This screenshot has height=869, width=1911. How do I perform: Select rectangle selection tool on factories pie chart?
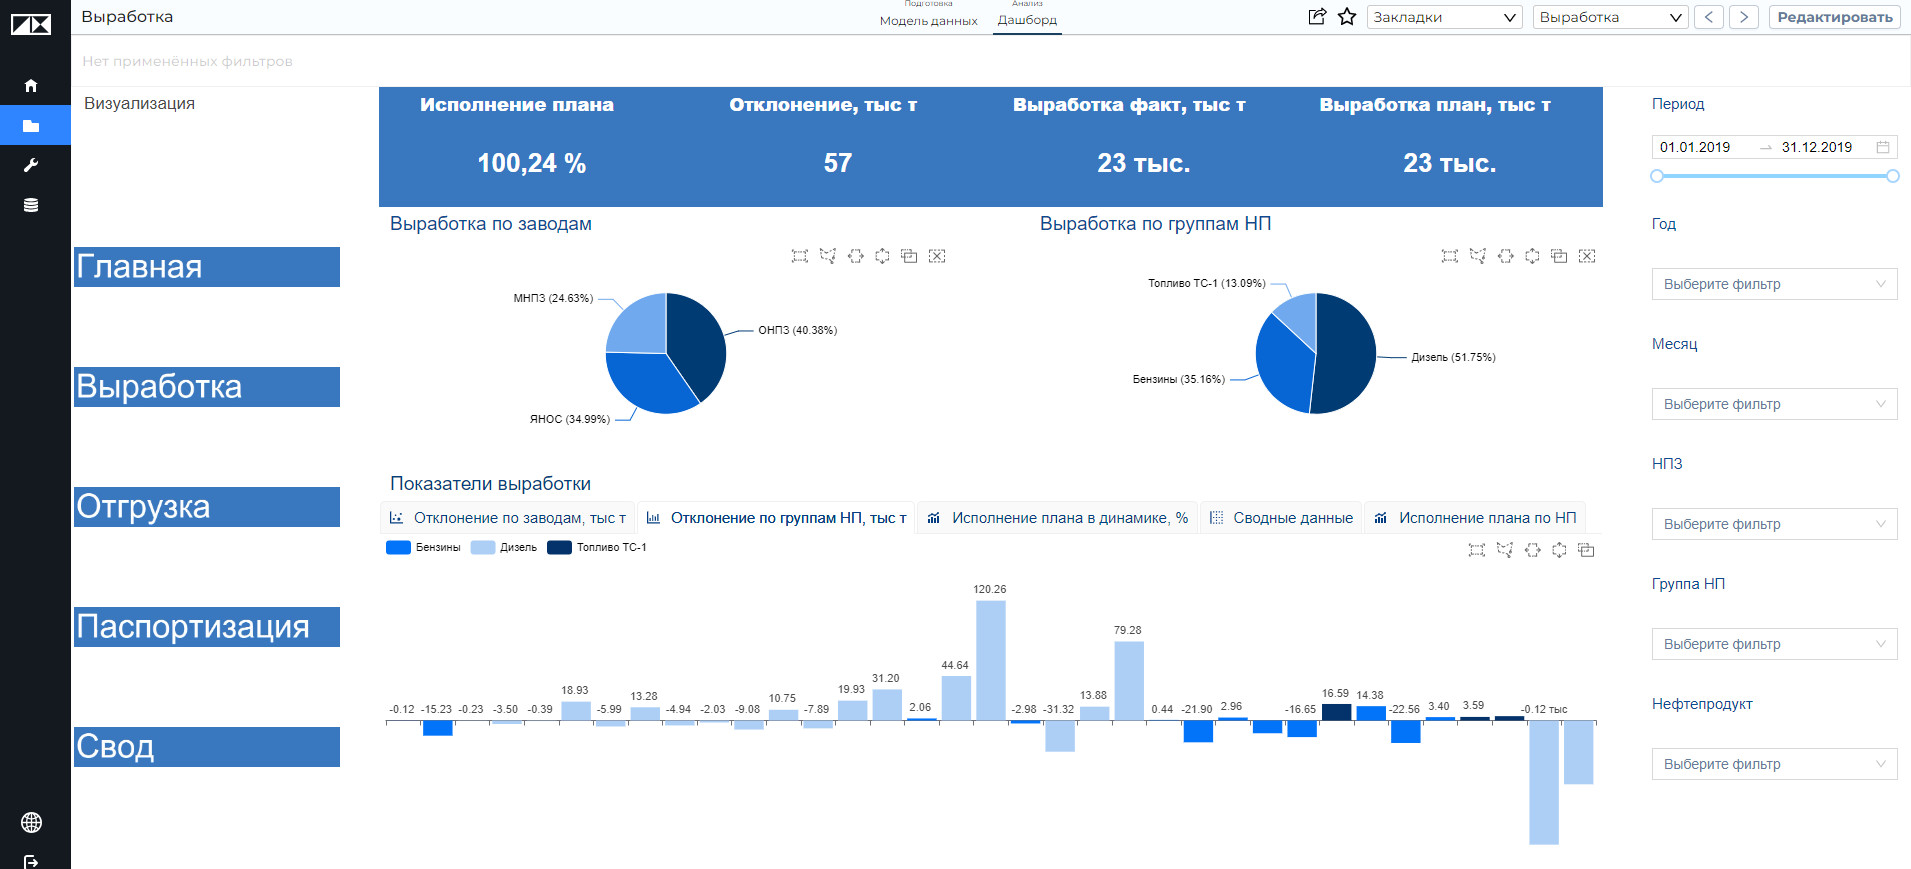(x=799, y=256)
